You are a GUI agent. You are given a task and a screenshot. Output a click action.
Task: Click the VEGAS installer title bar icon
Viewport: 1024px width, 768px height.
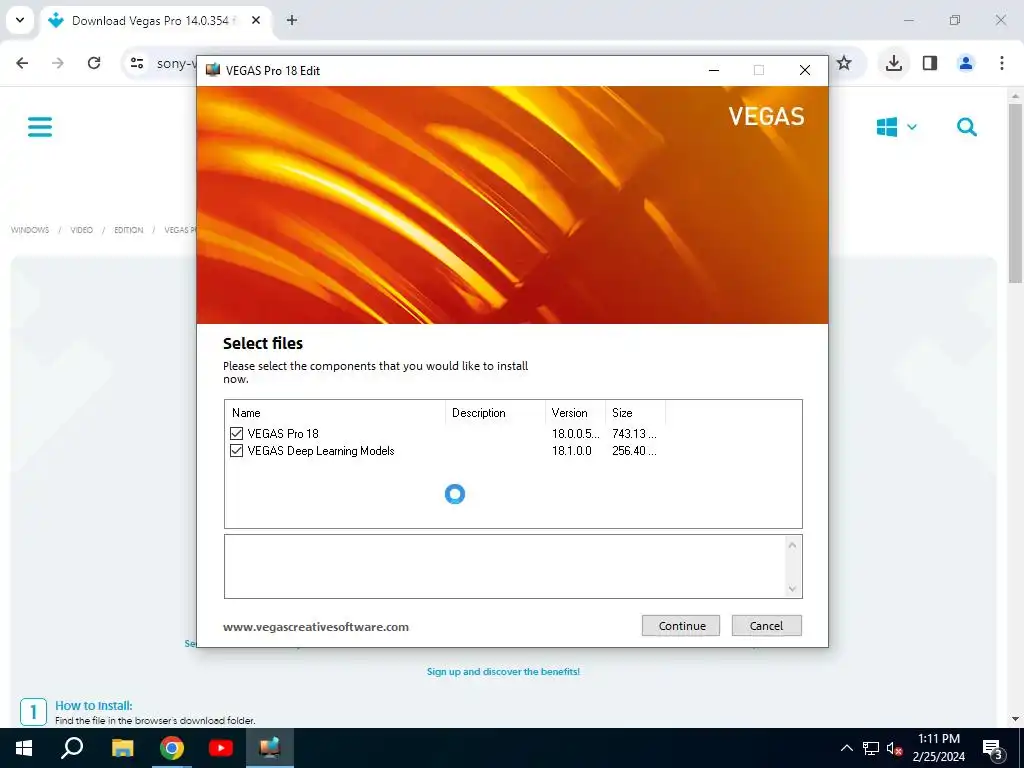(213, 70)
